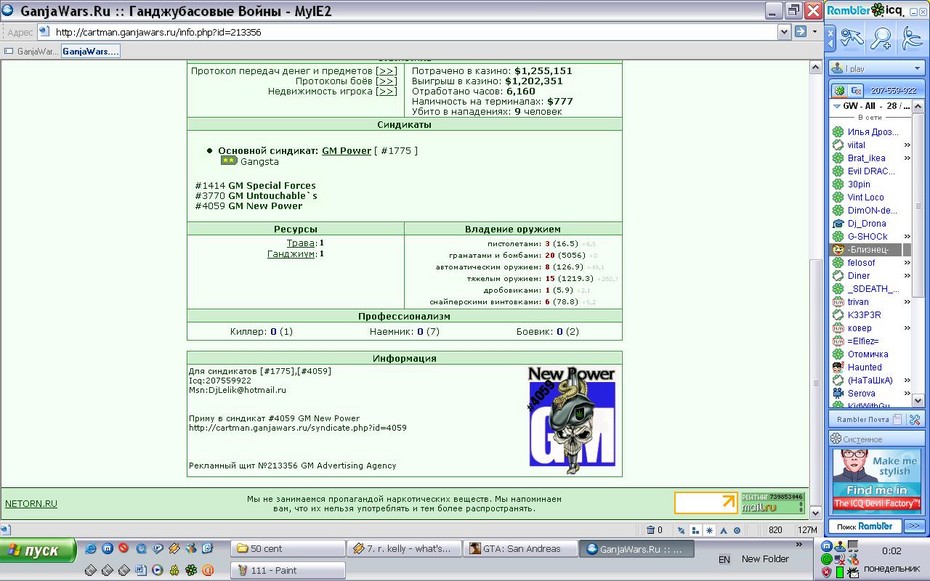Click the Ганджиум resource link
The width and height of the screenshot is (930, 581).
point(291,254)
